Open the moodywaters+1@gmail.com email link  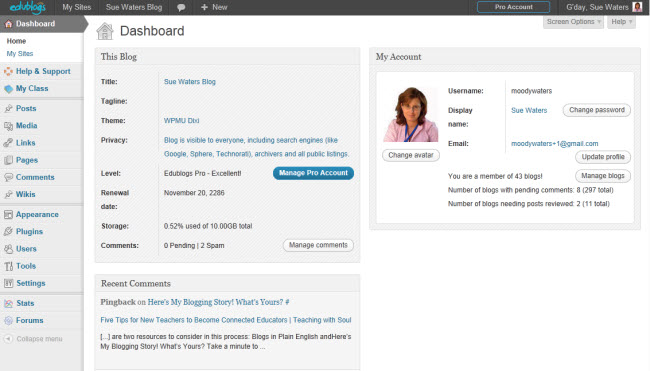[555, 143]
